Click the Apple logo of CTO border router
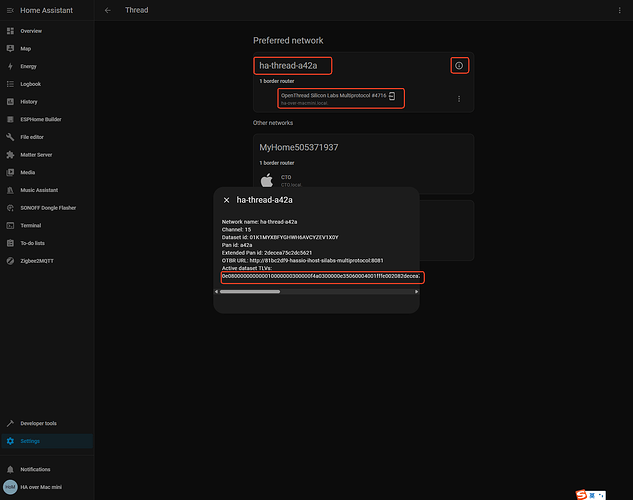This screenshot has height=500, width=633. [266, 180]
